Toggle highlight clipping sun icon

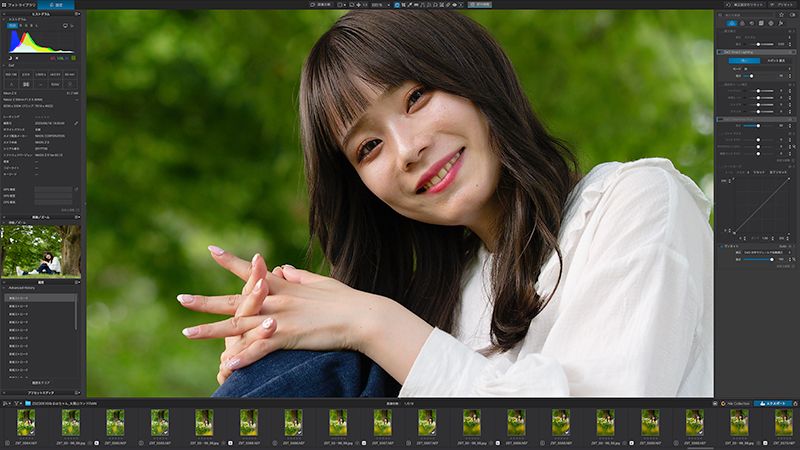click(17, 58)
